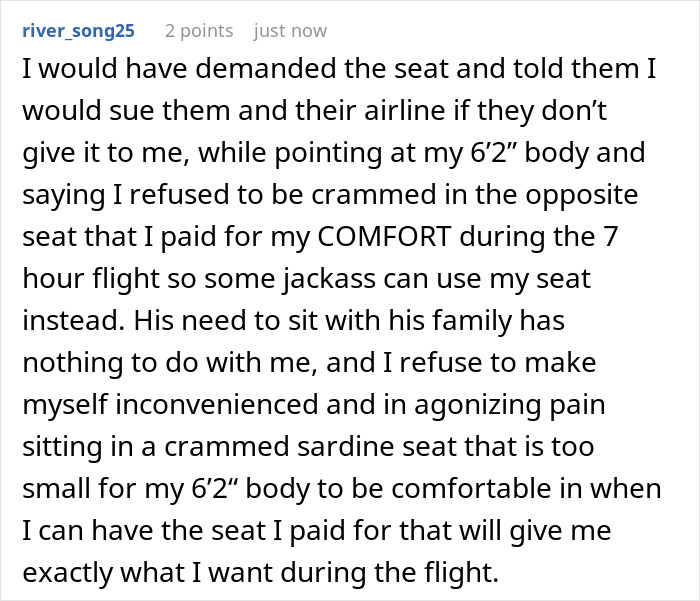Click the "just now" comment timestamp
Screen dimensions: 700x601
tap(290, 31)
